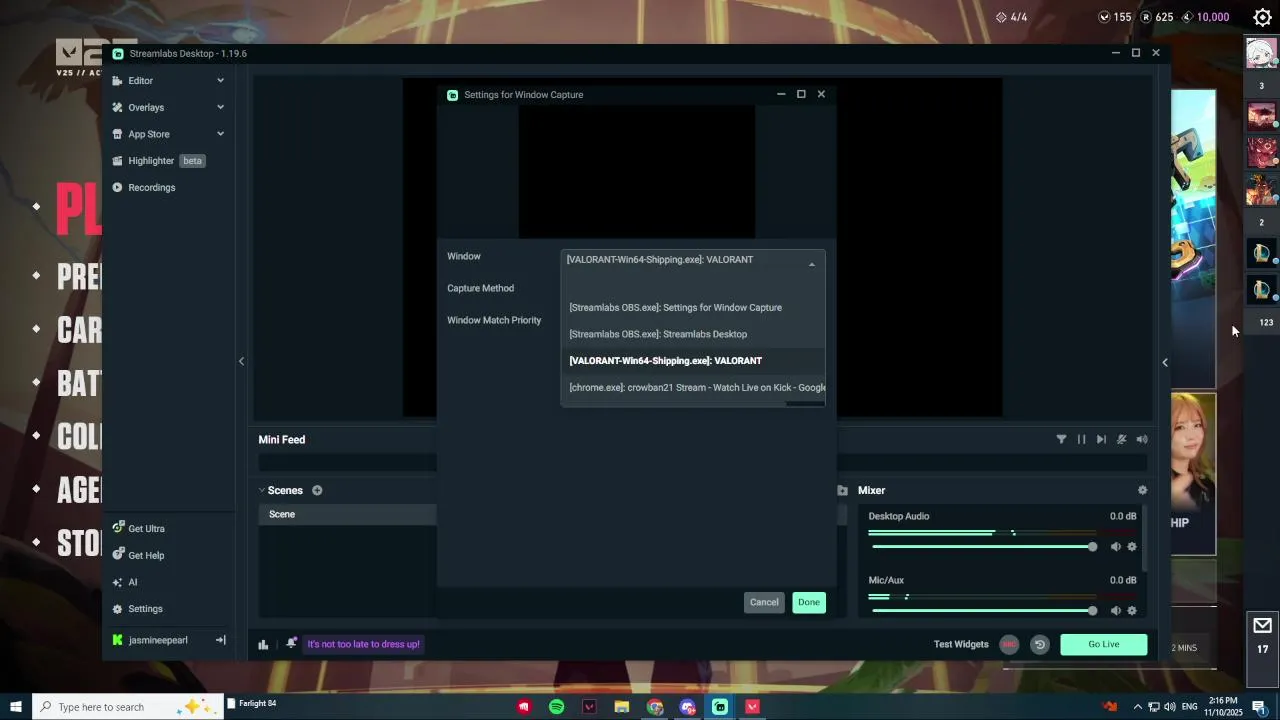1280x720 pixels.
Task: Click Cancel in Window Capture settings
Action: click(764, 602)
